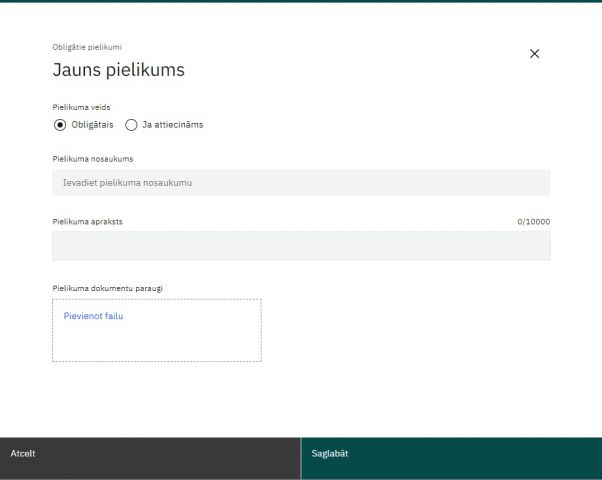
Task: Click the Ievadiet pielikuma nosaukumu placeholder text
Action: pos(127,183)
